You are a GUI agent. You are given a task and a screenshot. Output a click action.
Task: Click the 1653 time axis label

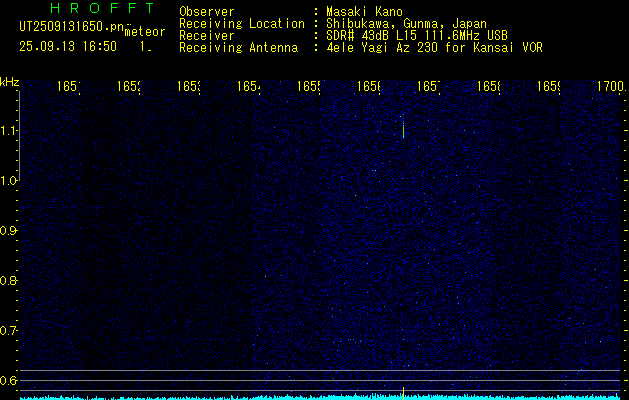189,87
